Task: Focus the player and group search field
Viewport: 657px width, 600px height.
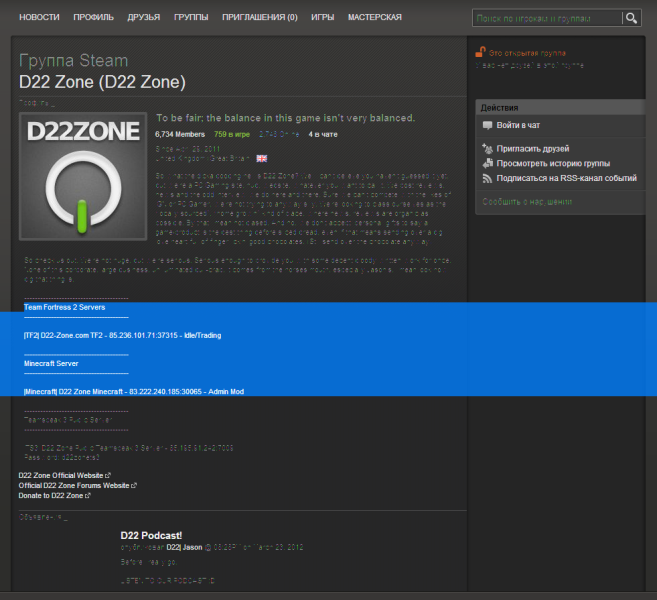Action: click(547, 18)
